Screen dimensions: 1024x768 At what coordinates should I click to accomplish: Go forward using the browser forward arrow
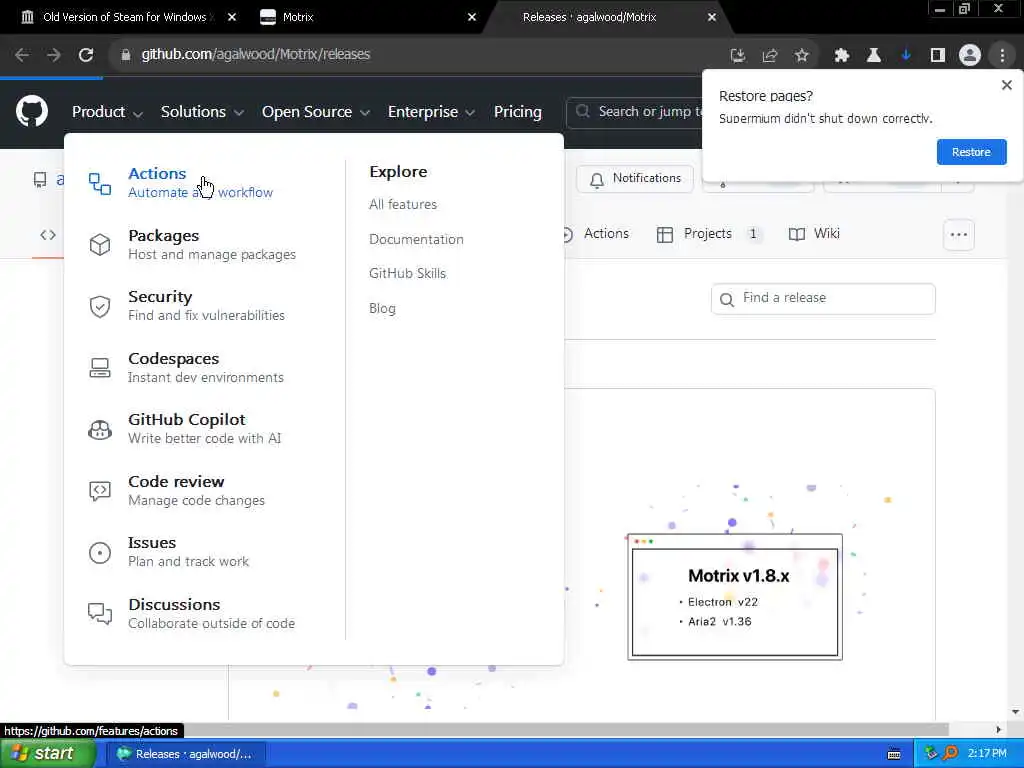(x=54, y=55)
